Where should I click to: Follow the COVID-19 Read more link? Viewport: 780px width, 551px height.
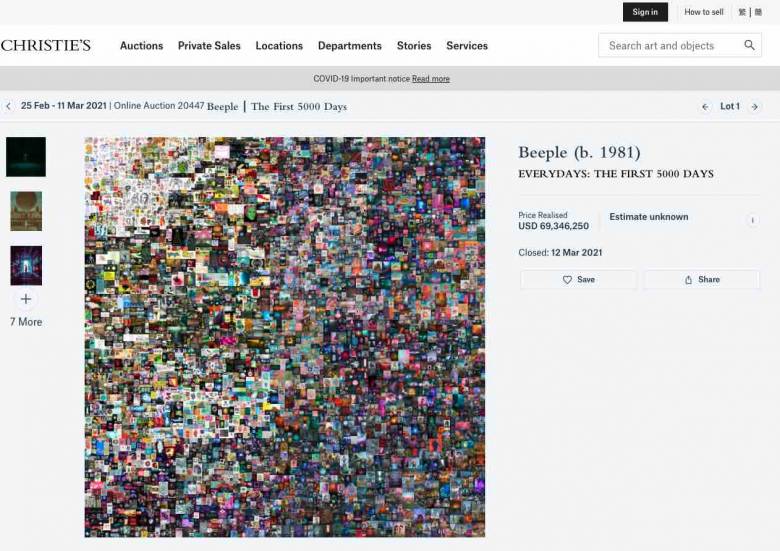click(x=431, y=79)
